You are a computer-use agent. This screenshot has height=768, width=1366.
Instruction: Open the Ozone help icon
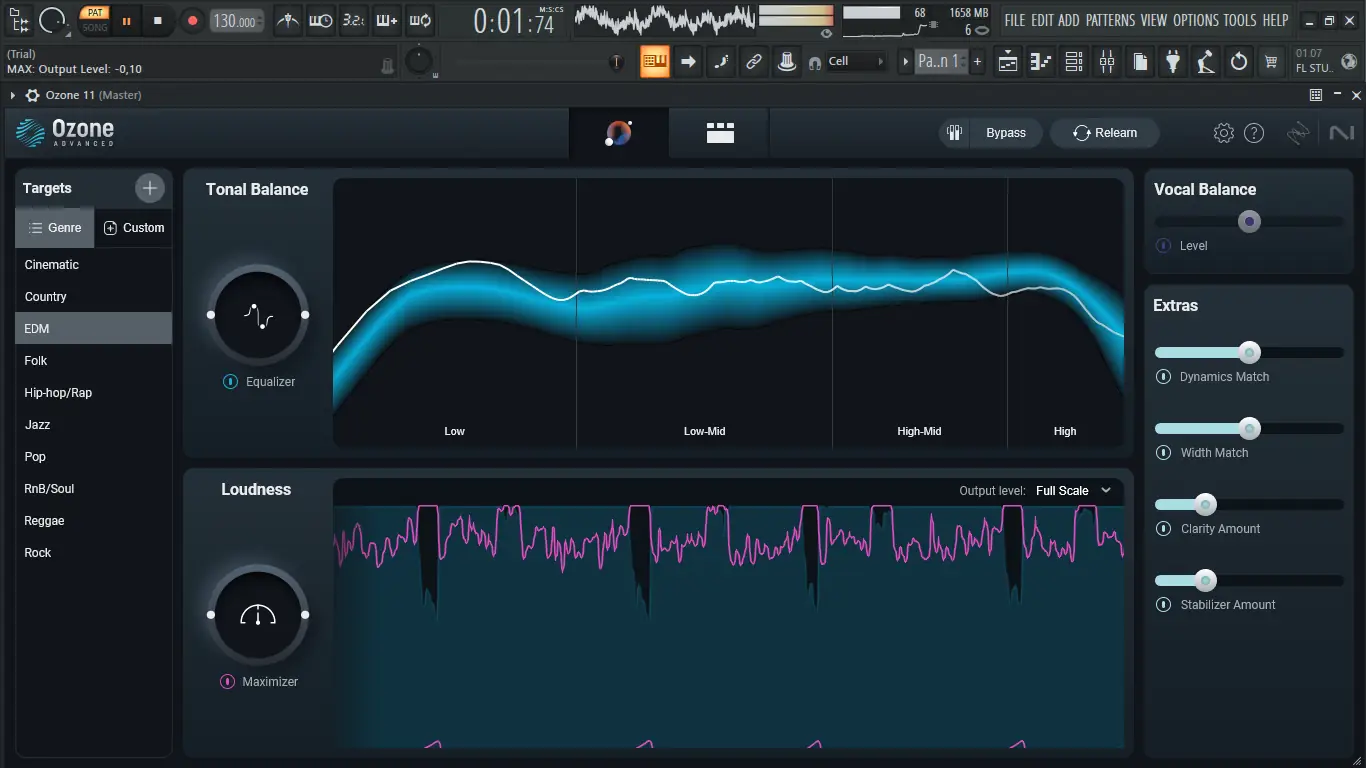point(1254,133)
